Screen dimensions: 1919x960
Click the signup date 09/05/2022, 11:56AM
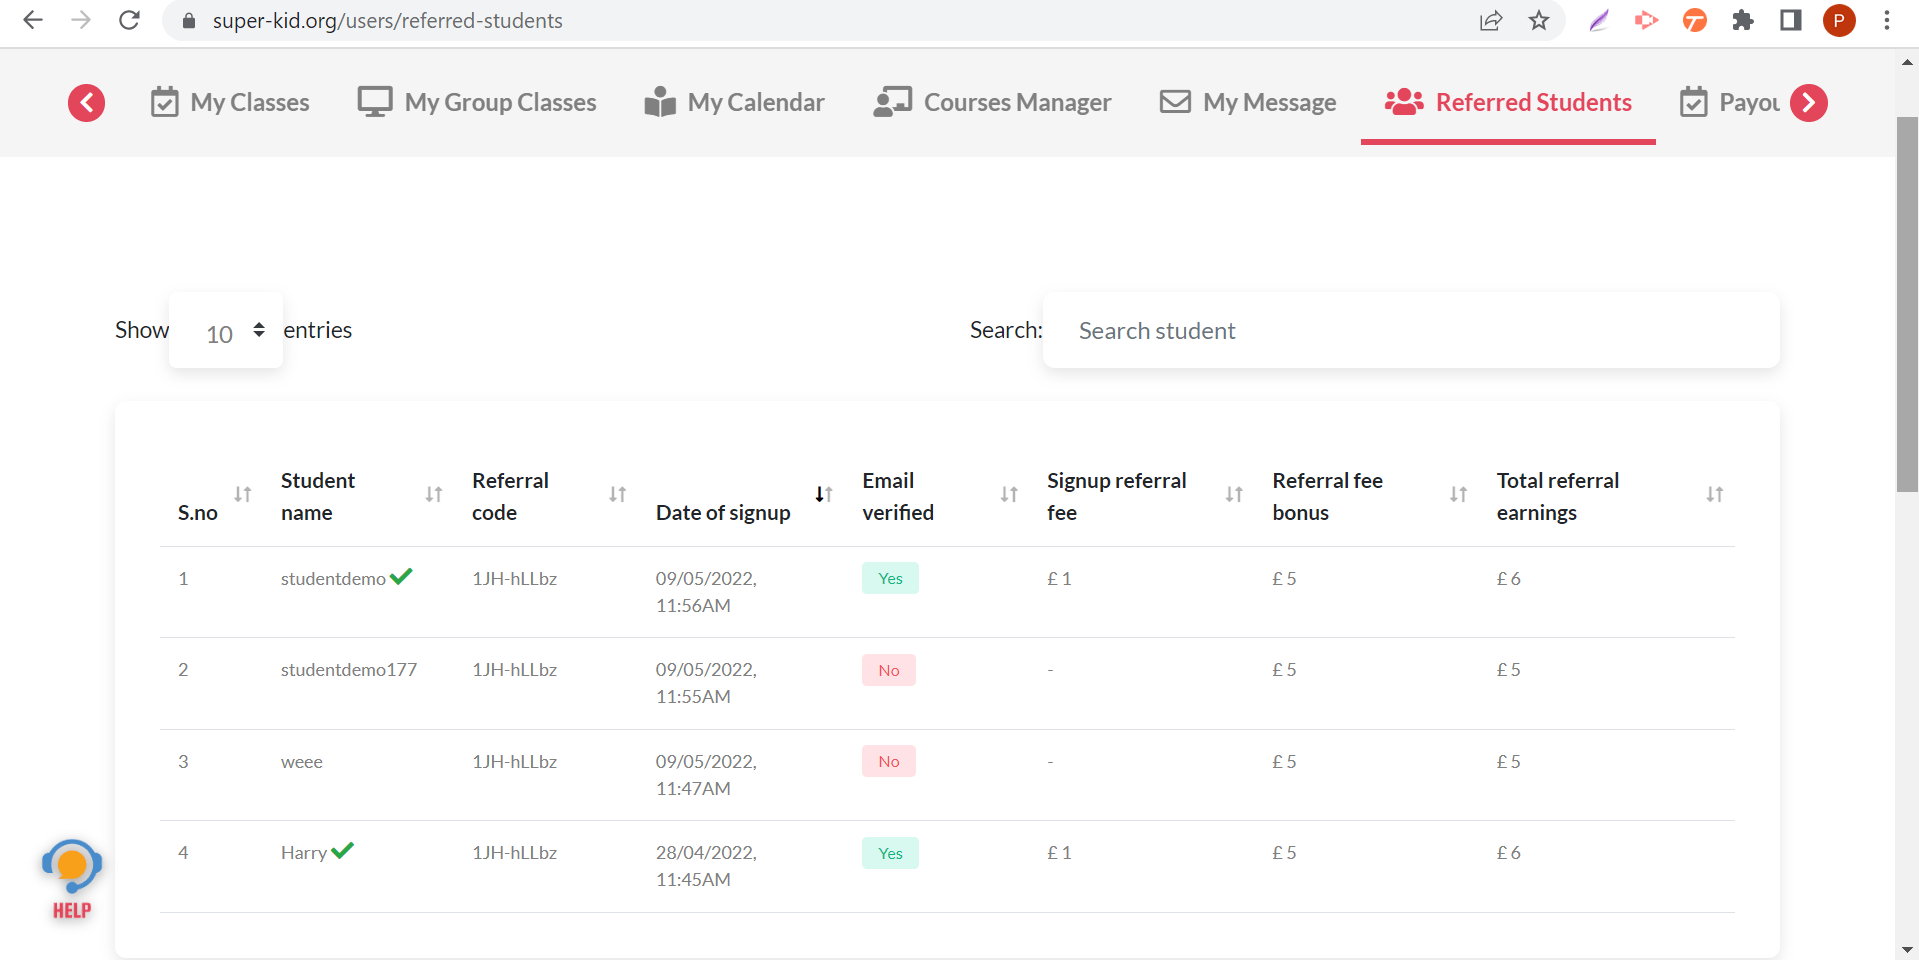pos(706,592)
